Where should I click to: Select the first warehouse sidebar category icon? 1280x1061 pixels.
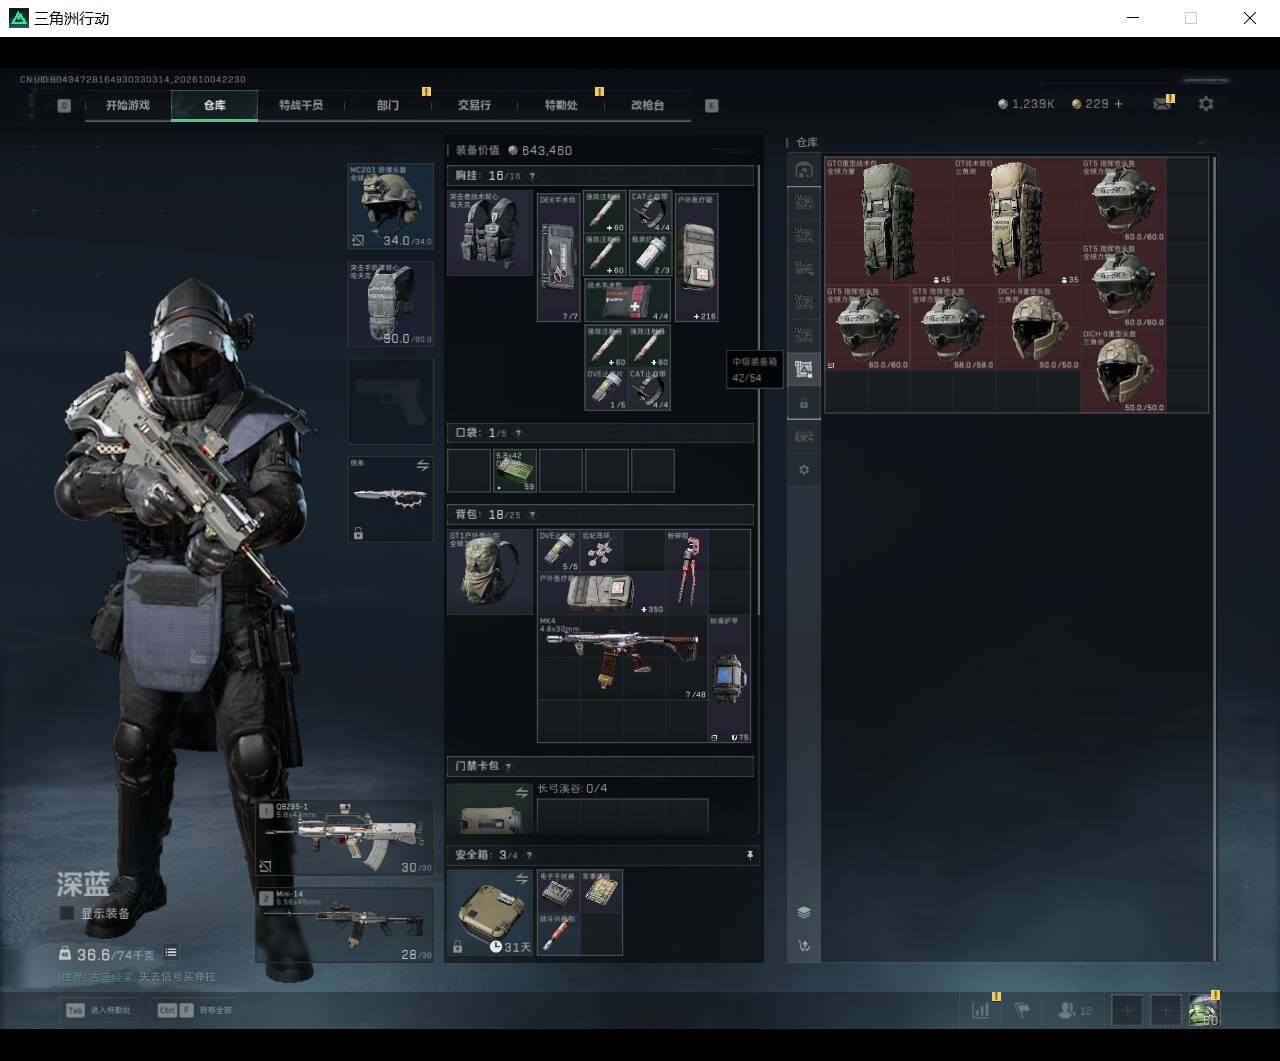804,170
